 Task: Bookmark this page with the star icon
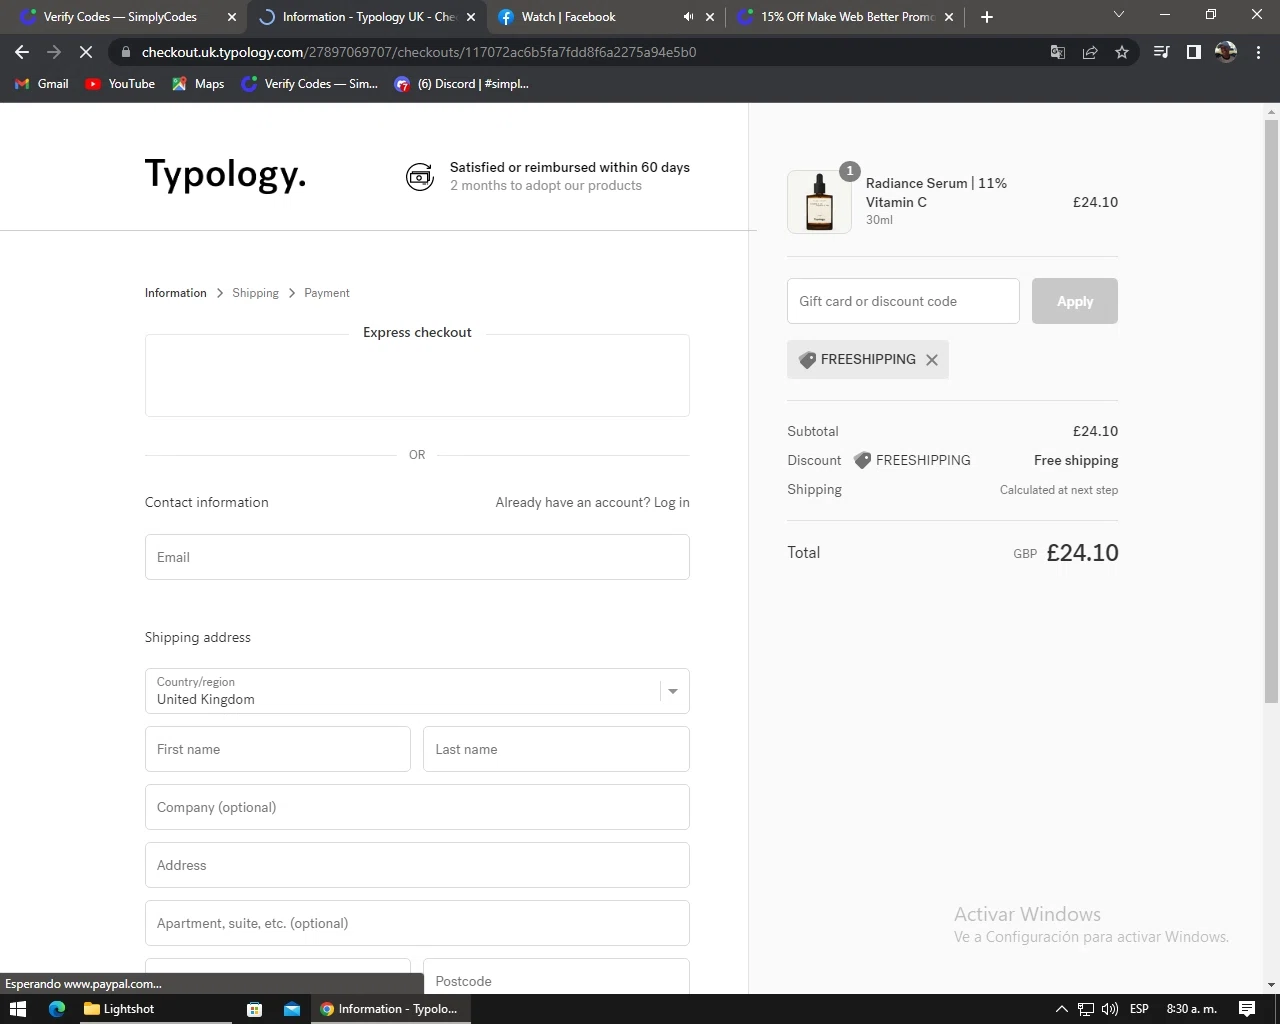coord(1122,52)
